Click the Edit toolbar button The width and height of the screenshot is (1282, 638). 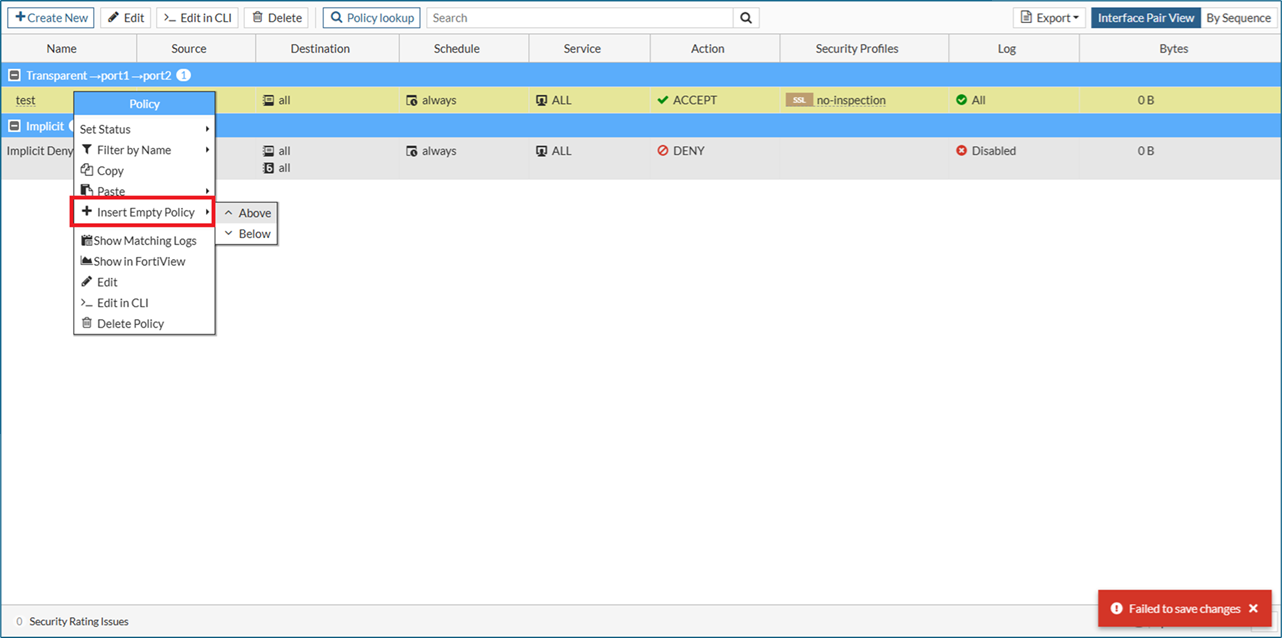coord(126,18)
